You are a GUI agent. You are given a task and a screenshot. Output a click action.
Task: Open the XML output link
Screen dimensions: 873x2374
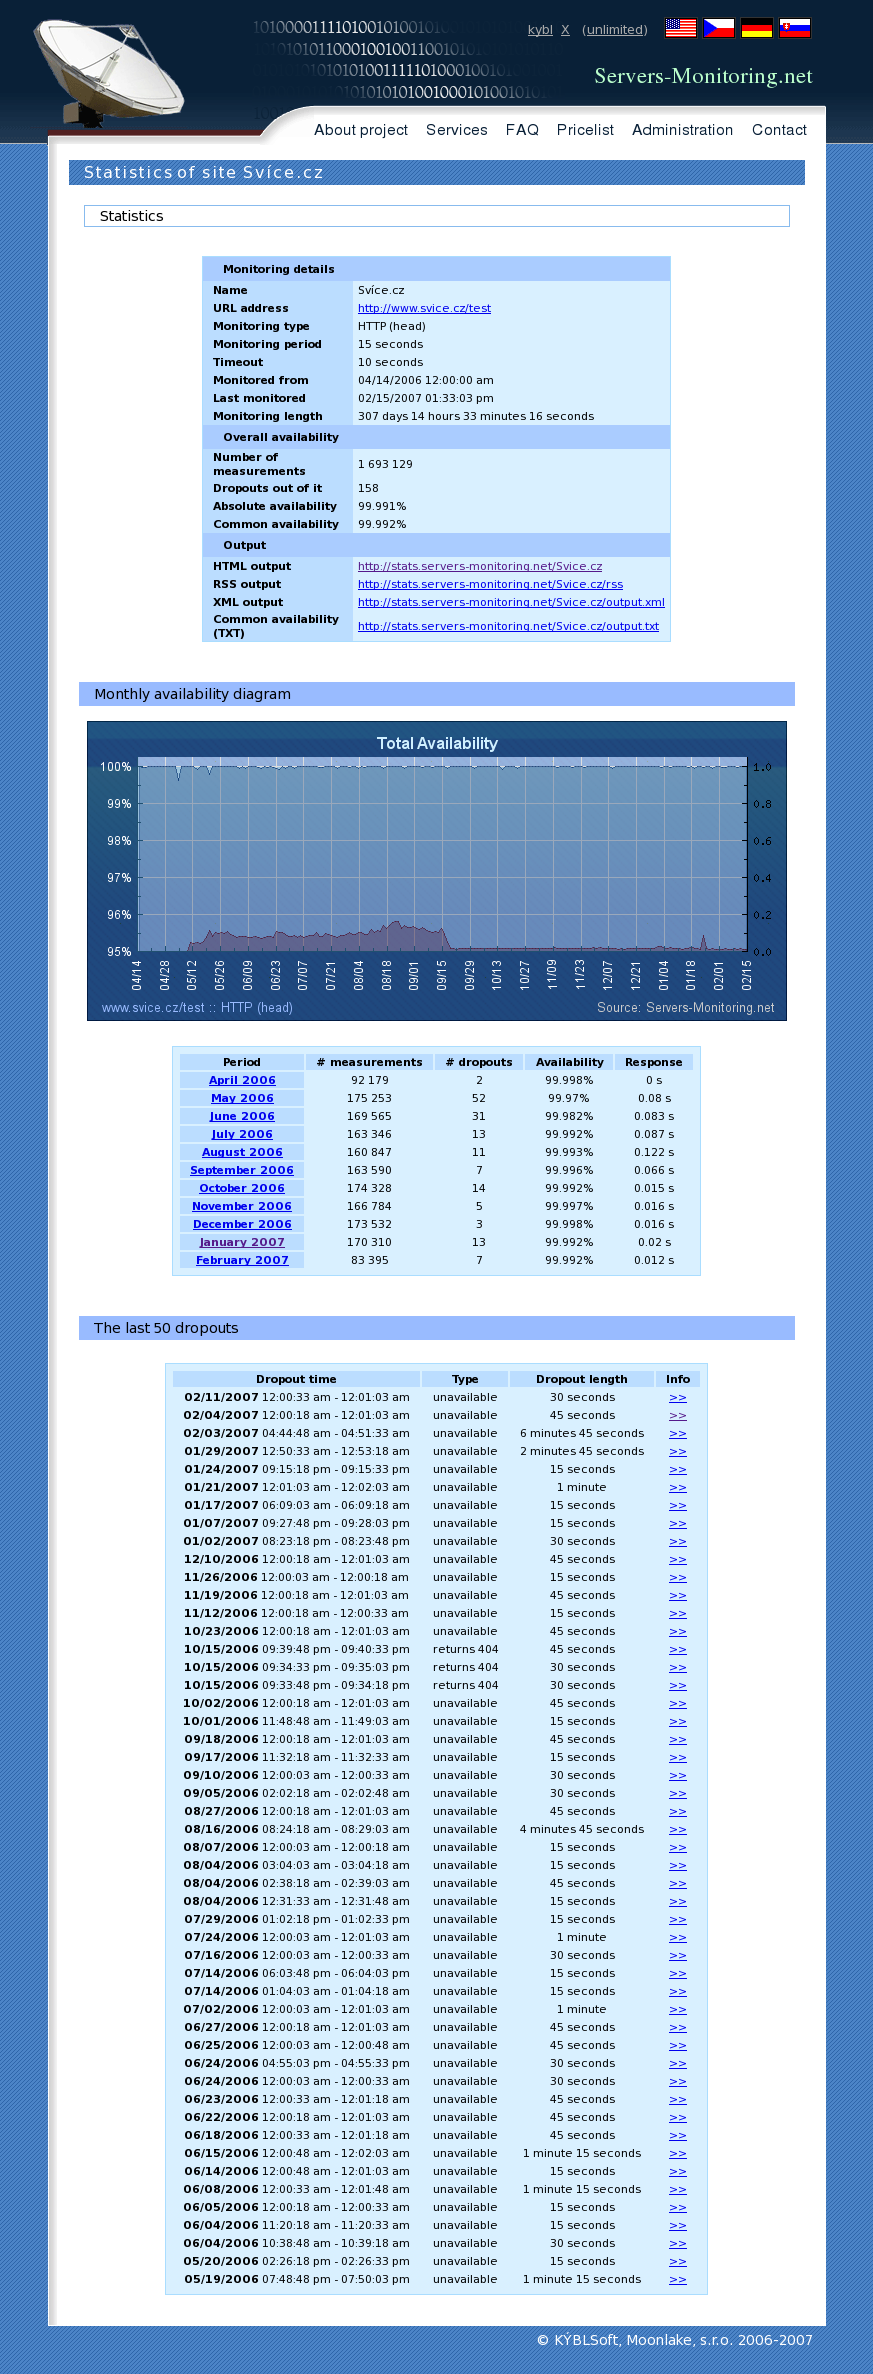click(511, 602)
